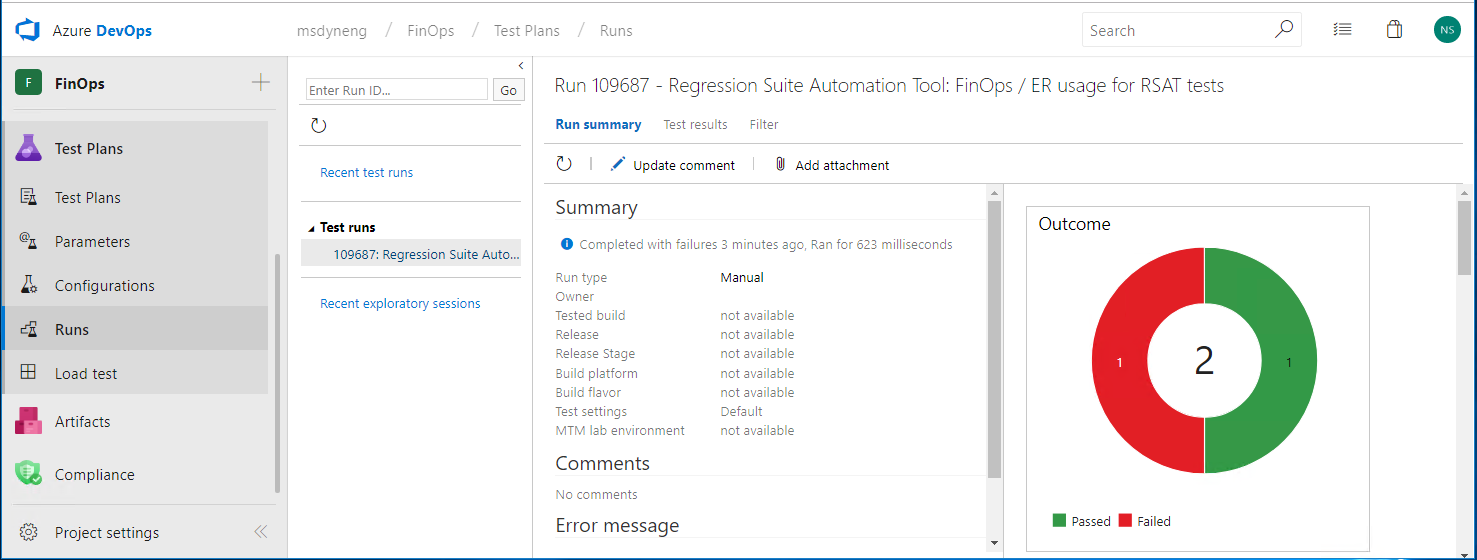
Task: Refresh the run summary toolbar icon
Action: pos(564,164)
